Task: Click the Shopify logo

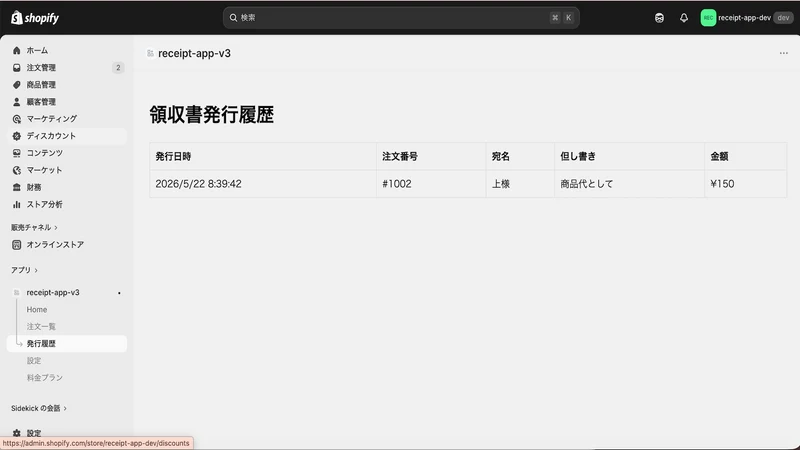Action: (35, 18)
